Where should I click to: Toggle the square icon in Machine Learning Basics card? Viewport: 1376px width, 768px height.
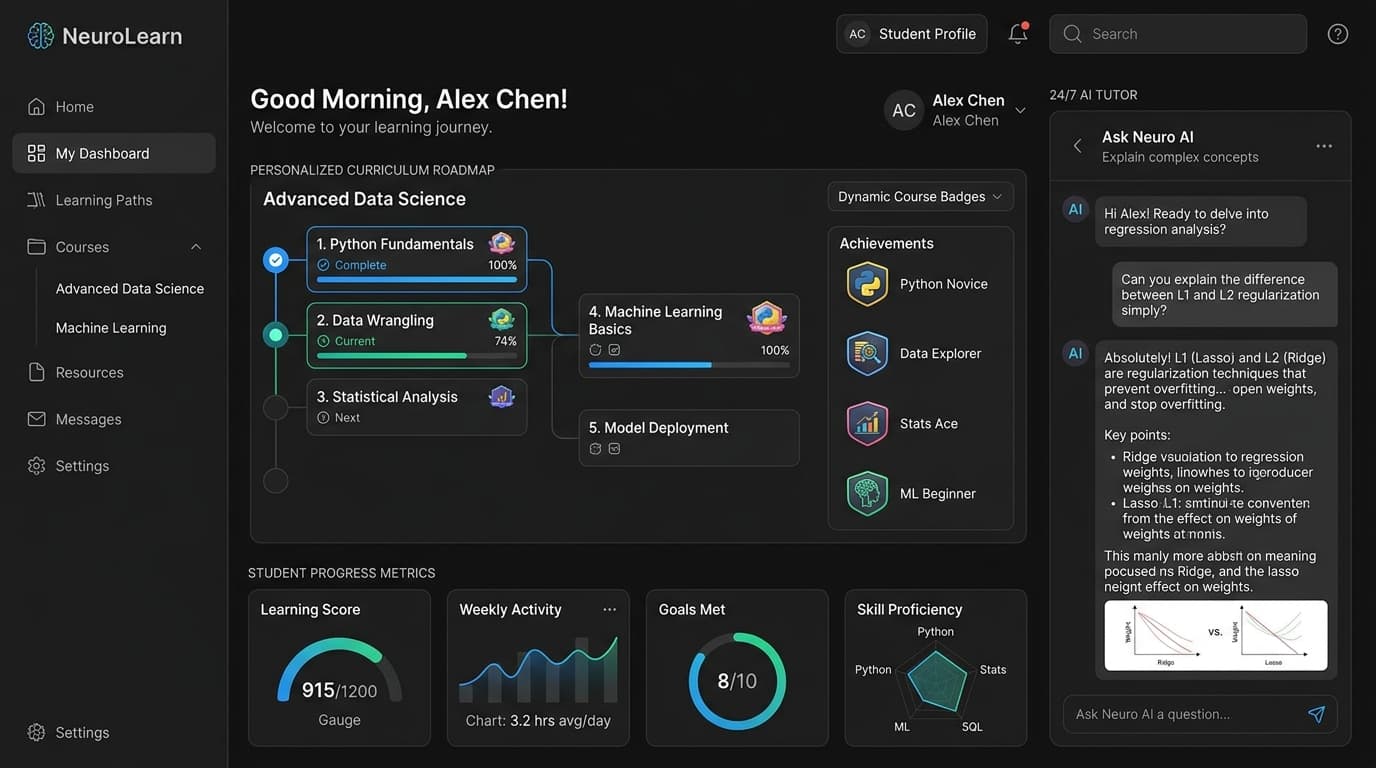614,350
